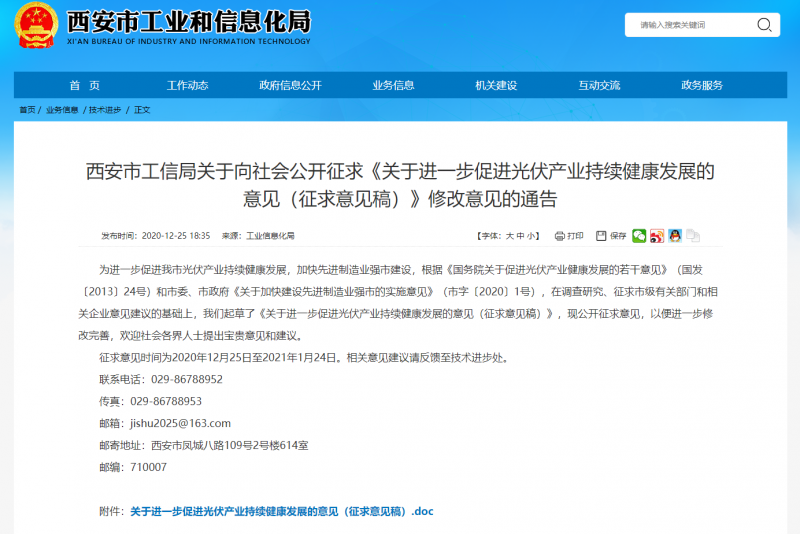
Task: Set font size to small (小)
Action: point(533,236)
